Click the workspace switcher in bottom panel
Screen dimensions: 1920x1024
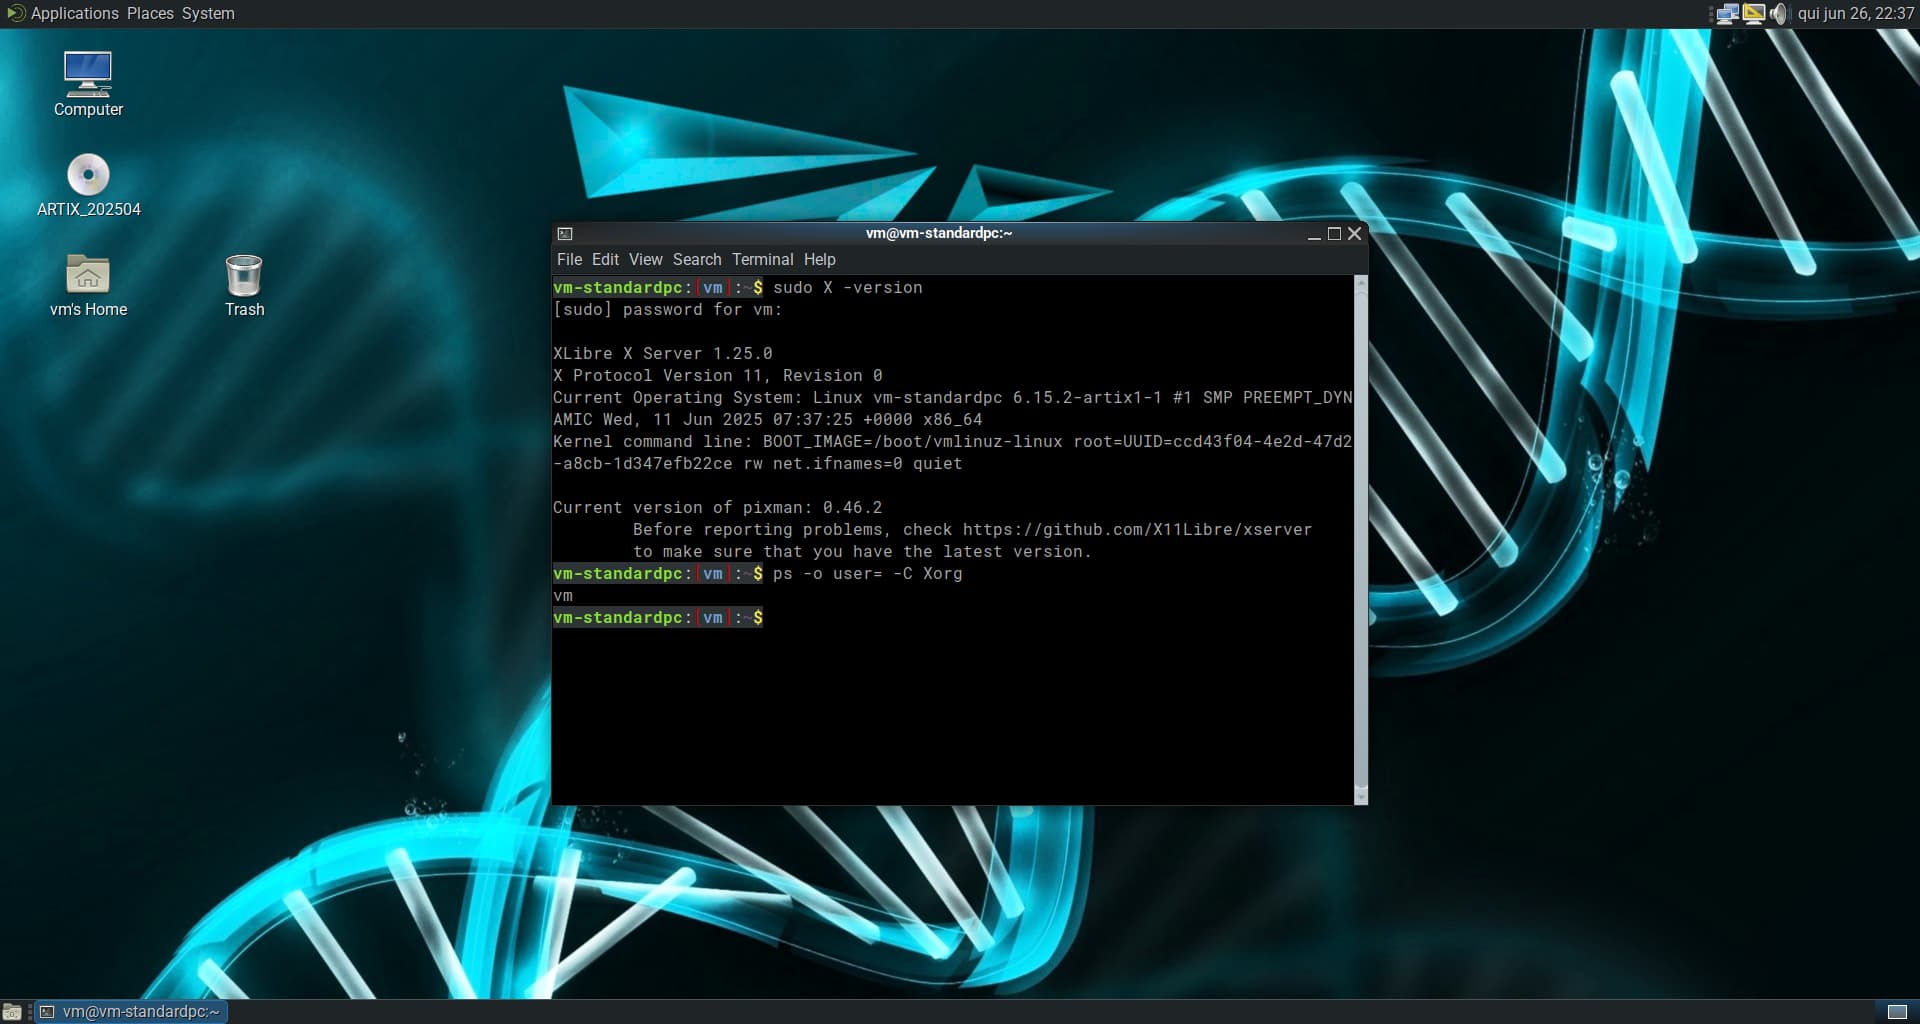coord(1896,1012)
